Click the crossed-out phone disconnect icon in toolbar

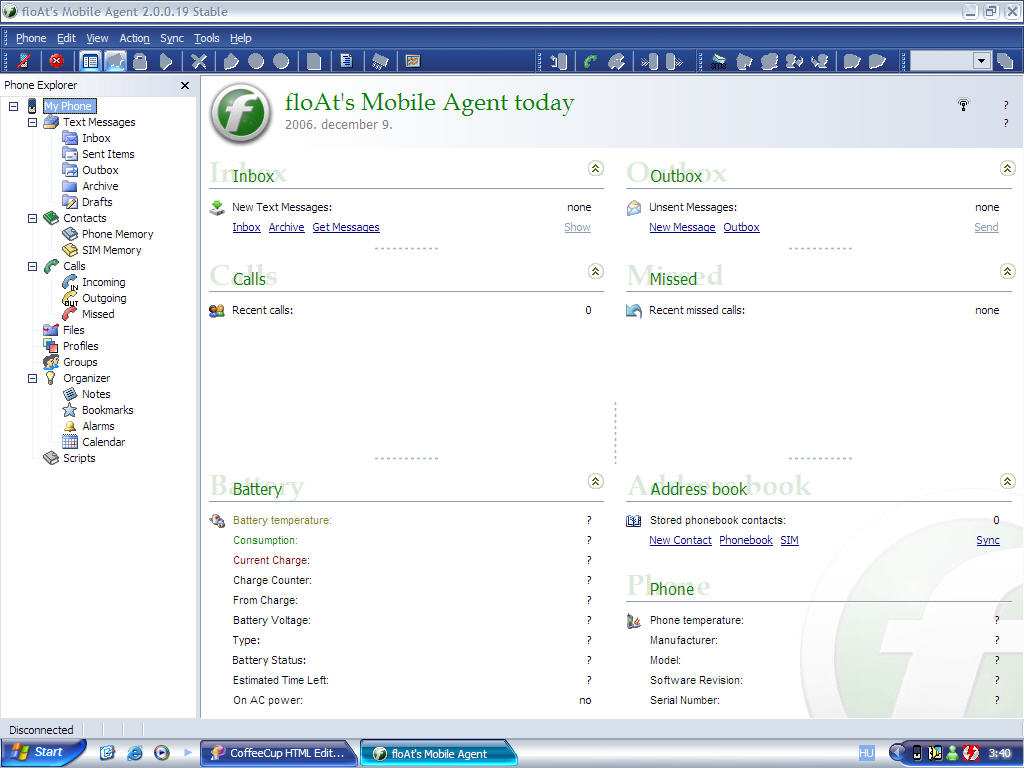pyautogui.click(x=26, y=61)
